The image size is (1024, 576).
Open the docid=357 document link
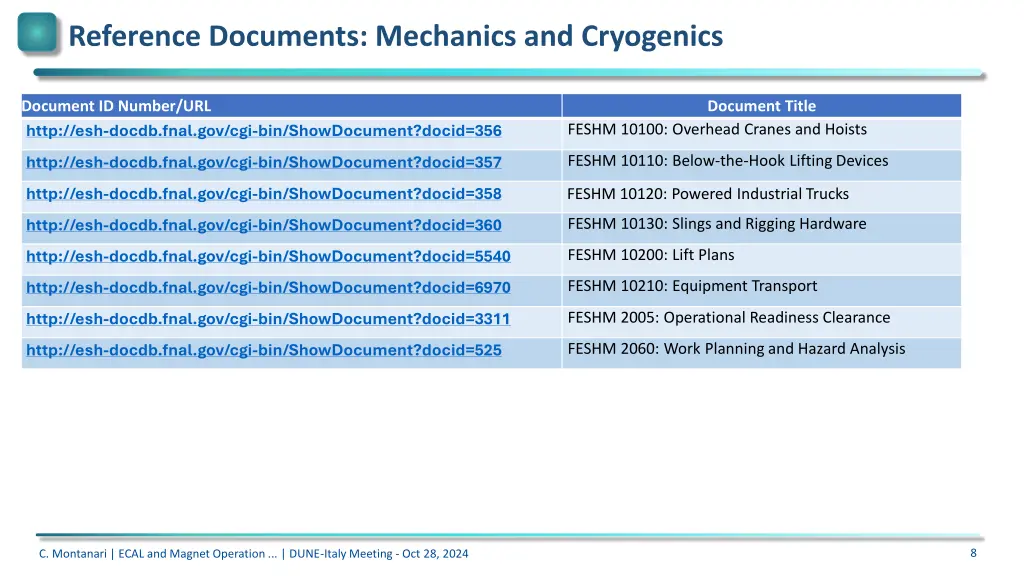[264, 162]
